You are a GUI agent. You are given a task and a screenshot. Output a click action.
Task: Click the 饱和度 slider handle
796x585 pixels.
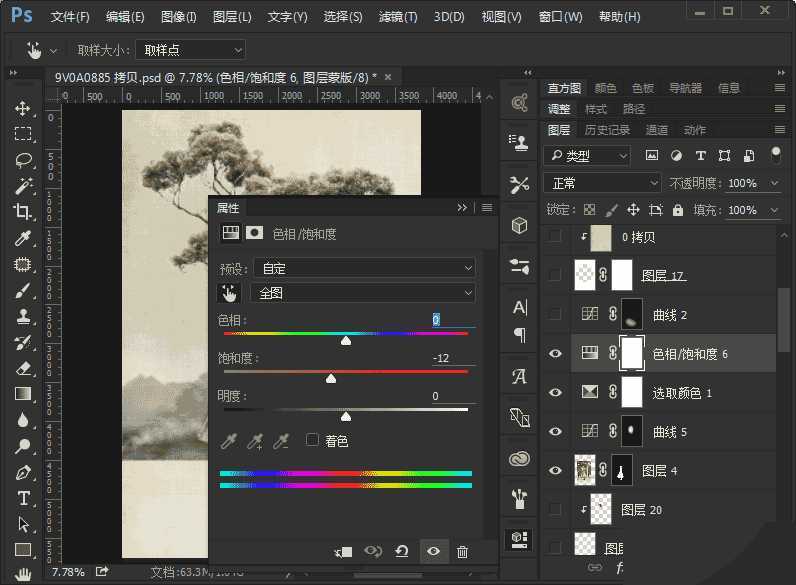point(331,378)
